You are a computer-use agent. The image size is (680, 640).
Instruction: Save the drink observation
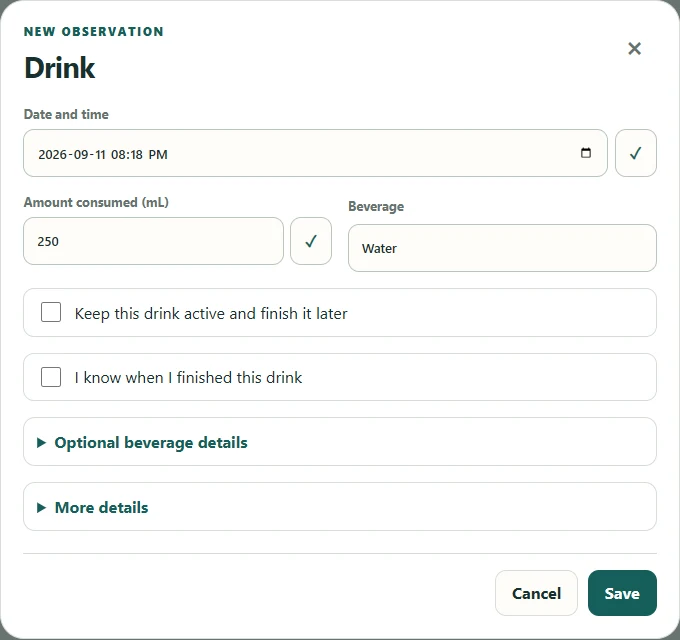point(622,593)
